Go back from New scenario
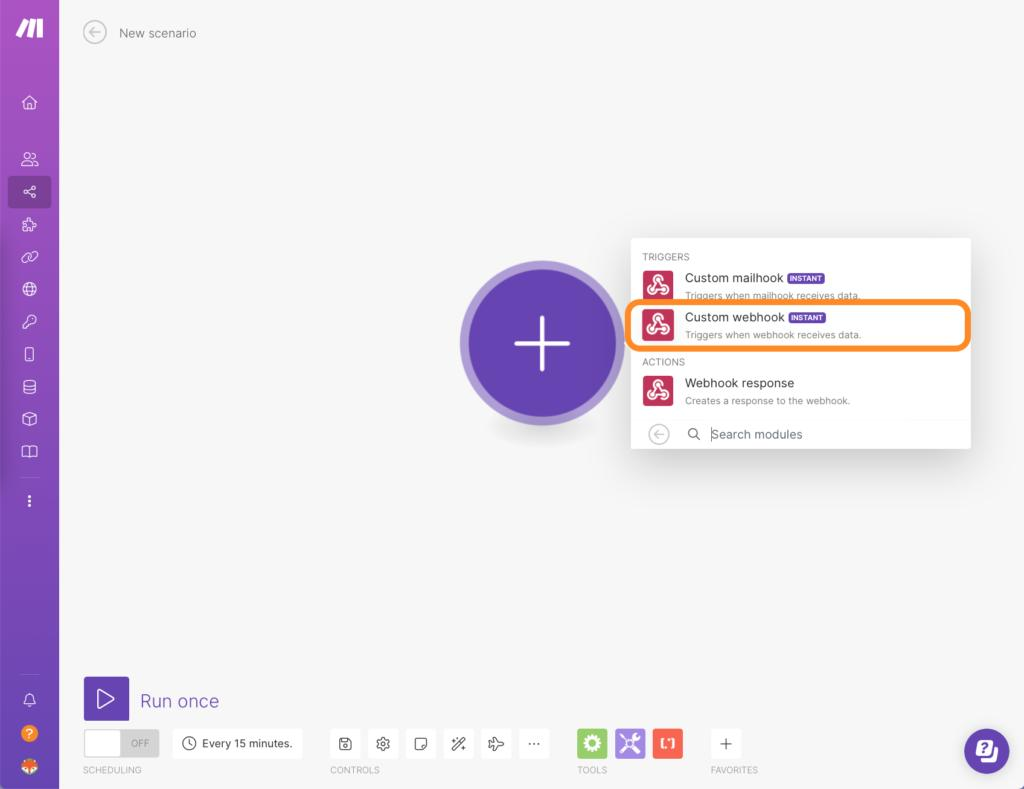 tap(95, 32)
